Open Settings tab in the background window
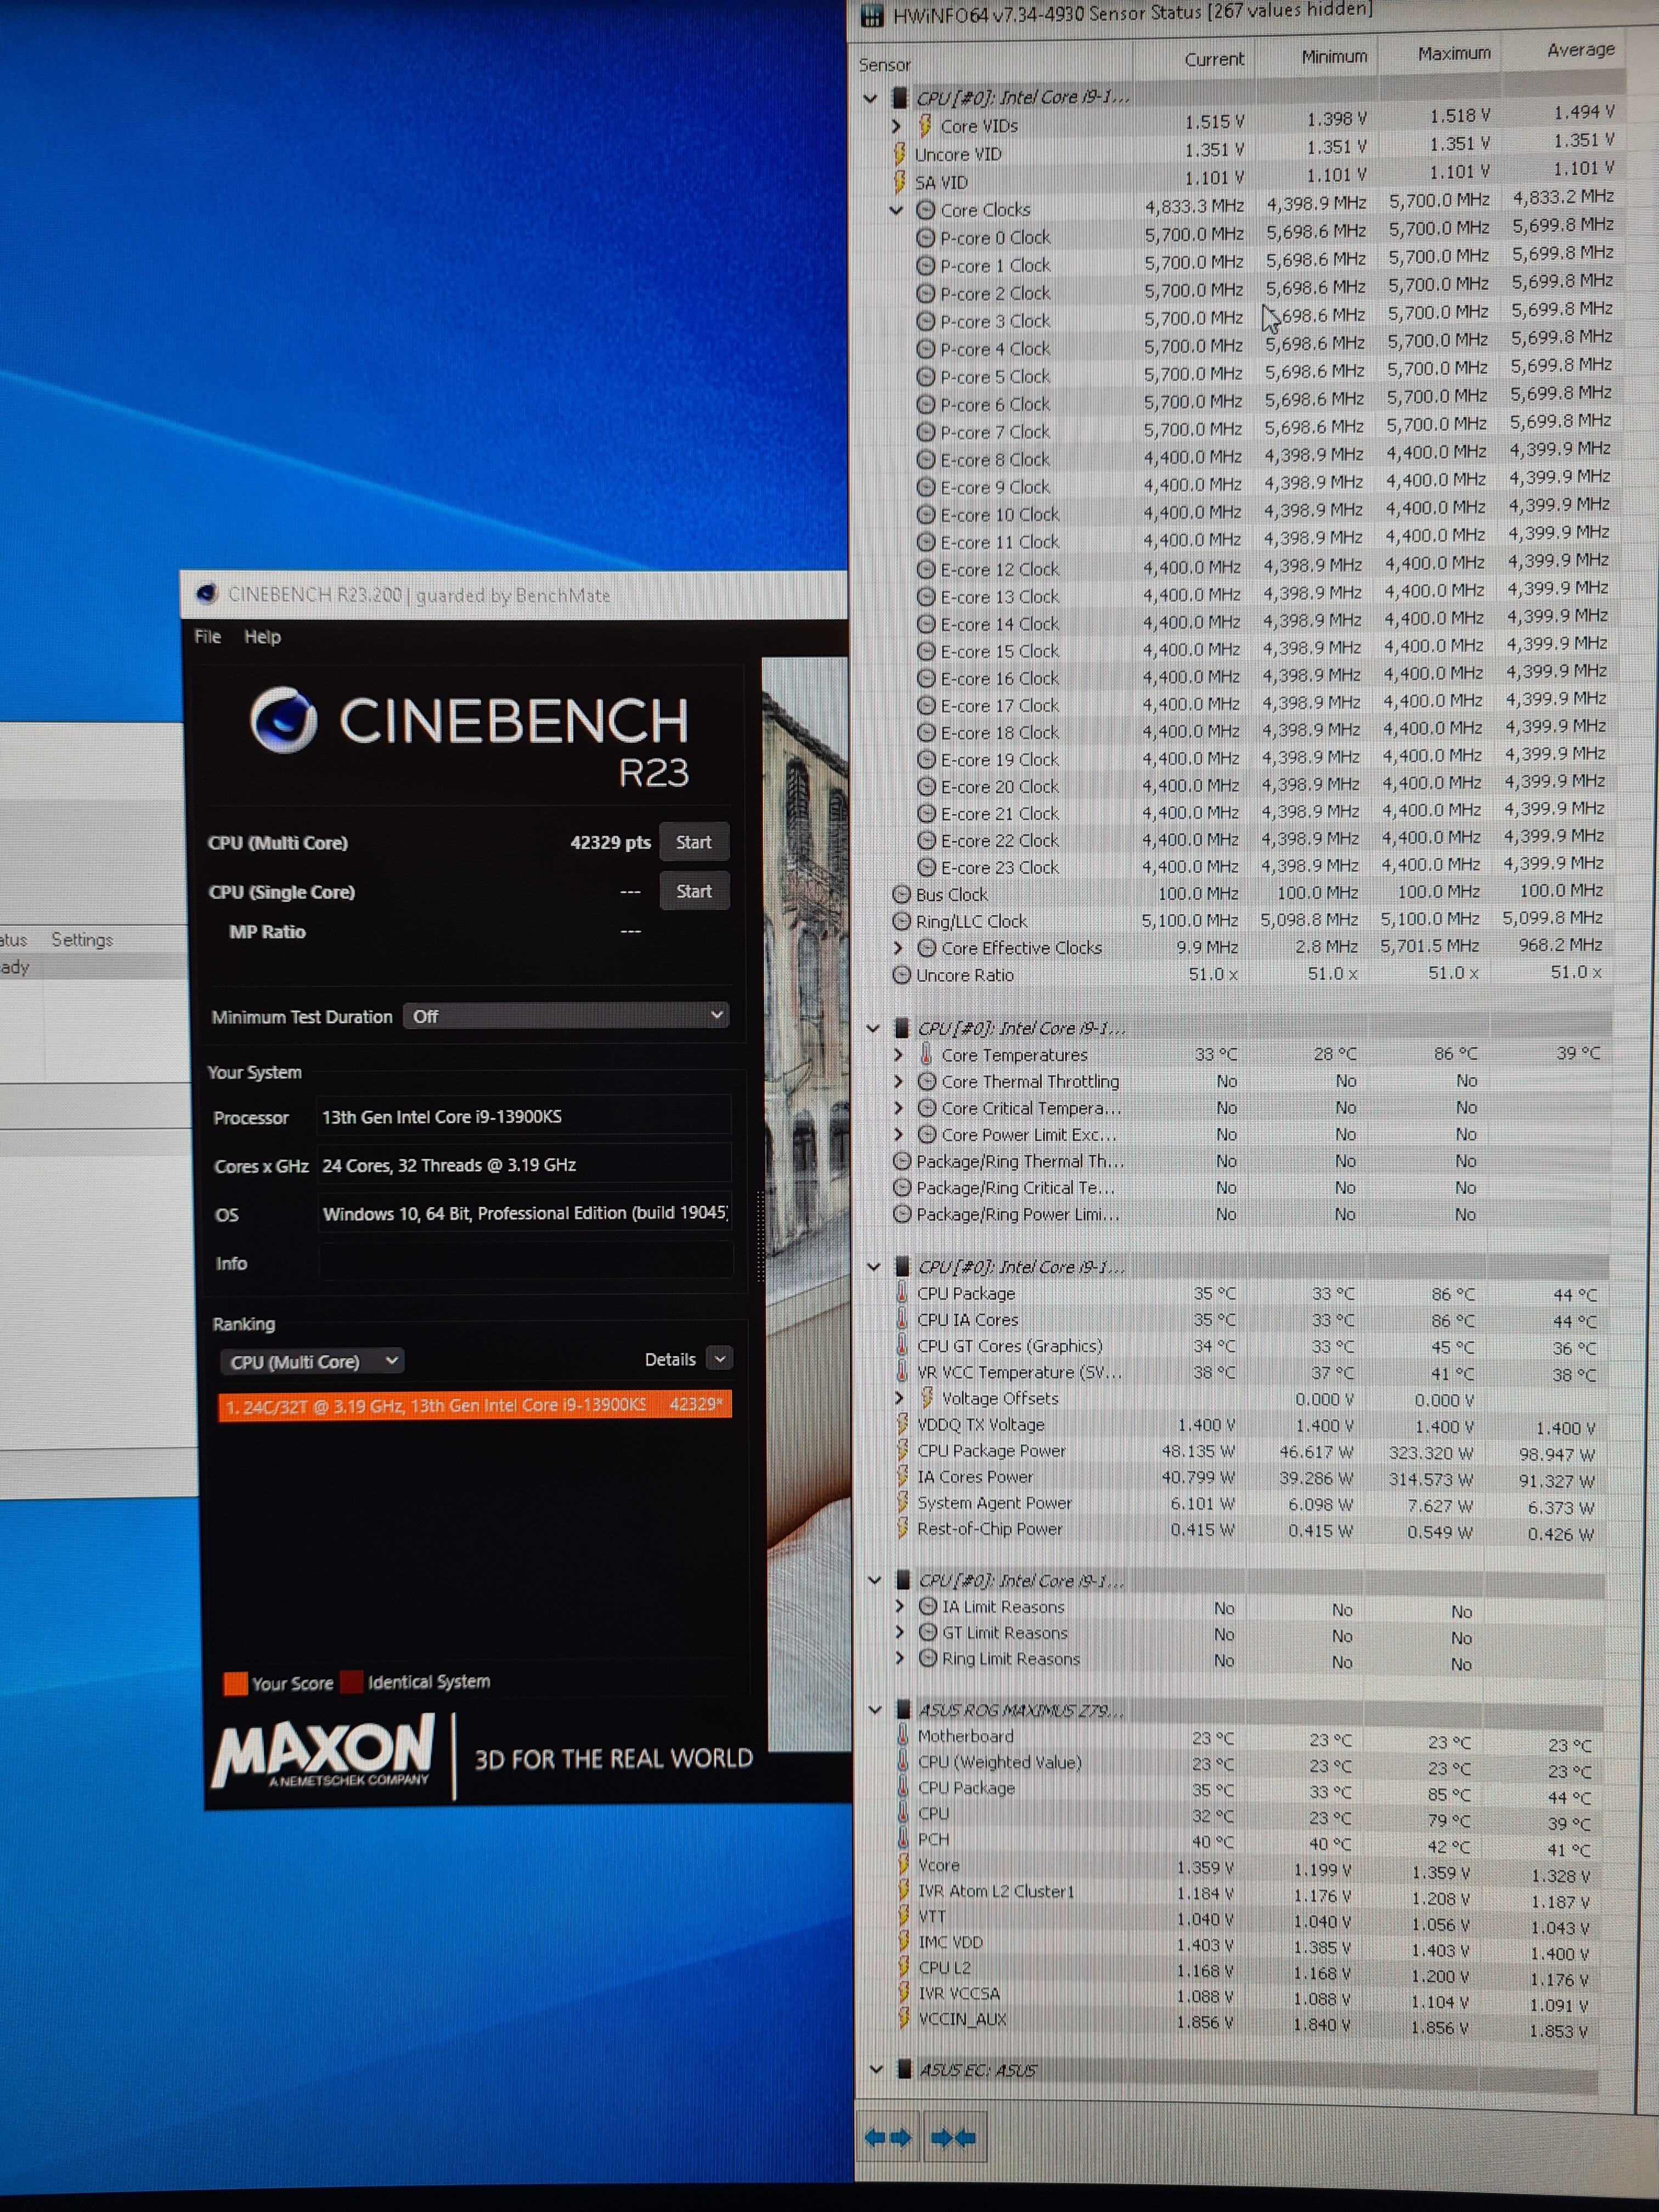The width and height of the screenshot is (1659, 2212). [82, 940]
